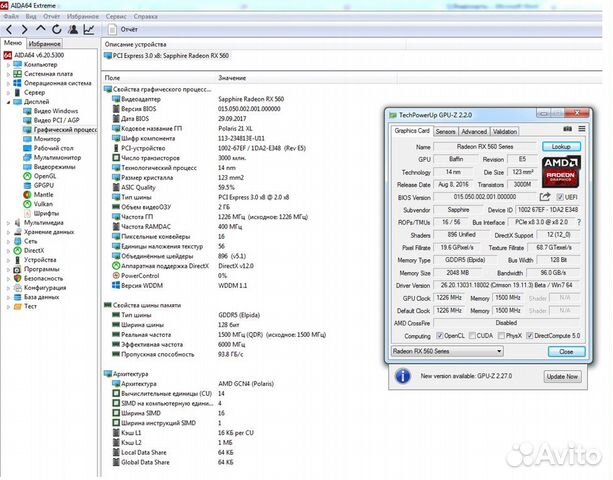
Task: Open the user icon in AIDA64 toolbar
Action: tap(73, 29)
